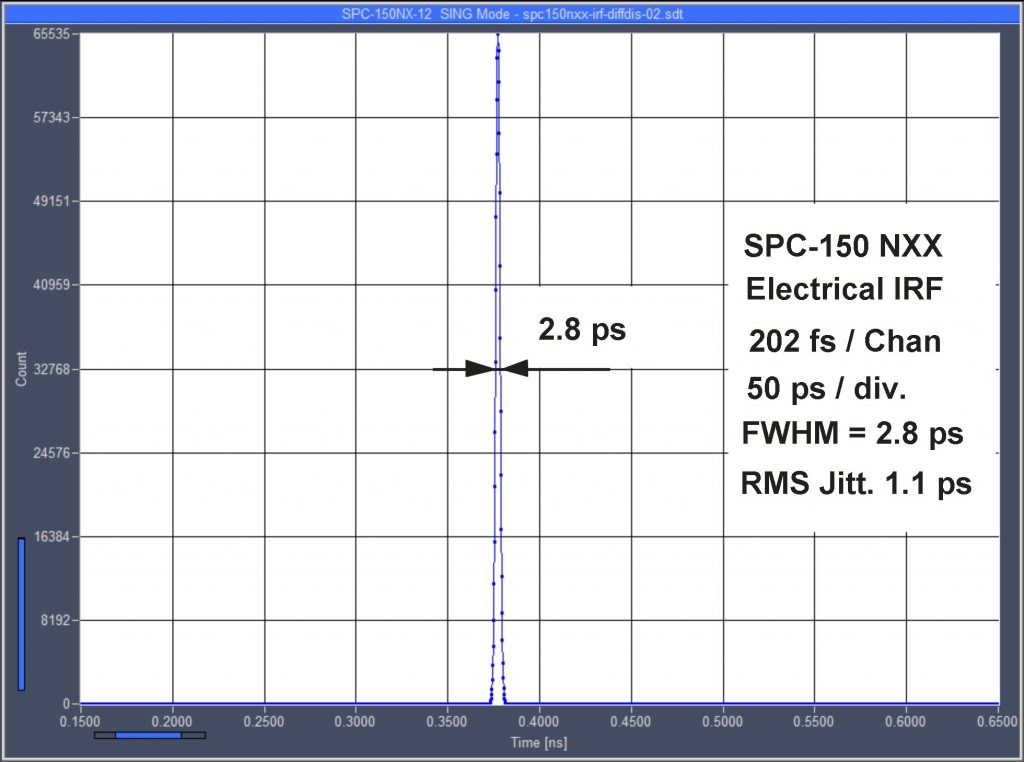This screenshot has width=1024, height=762.
Task: Click the 'FWHM = 2.8 ps' text
Action: click(852, 434)
